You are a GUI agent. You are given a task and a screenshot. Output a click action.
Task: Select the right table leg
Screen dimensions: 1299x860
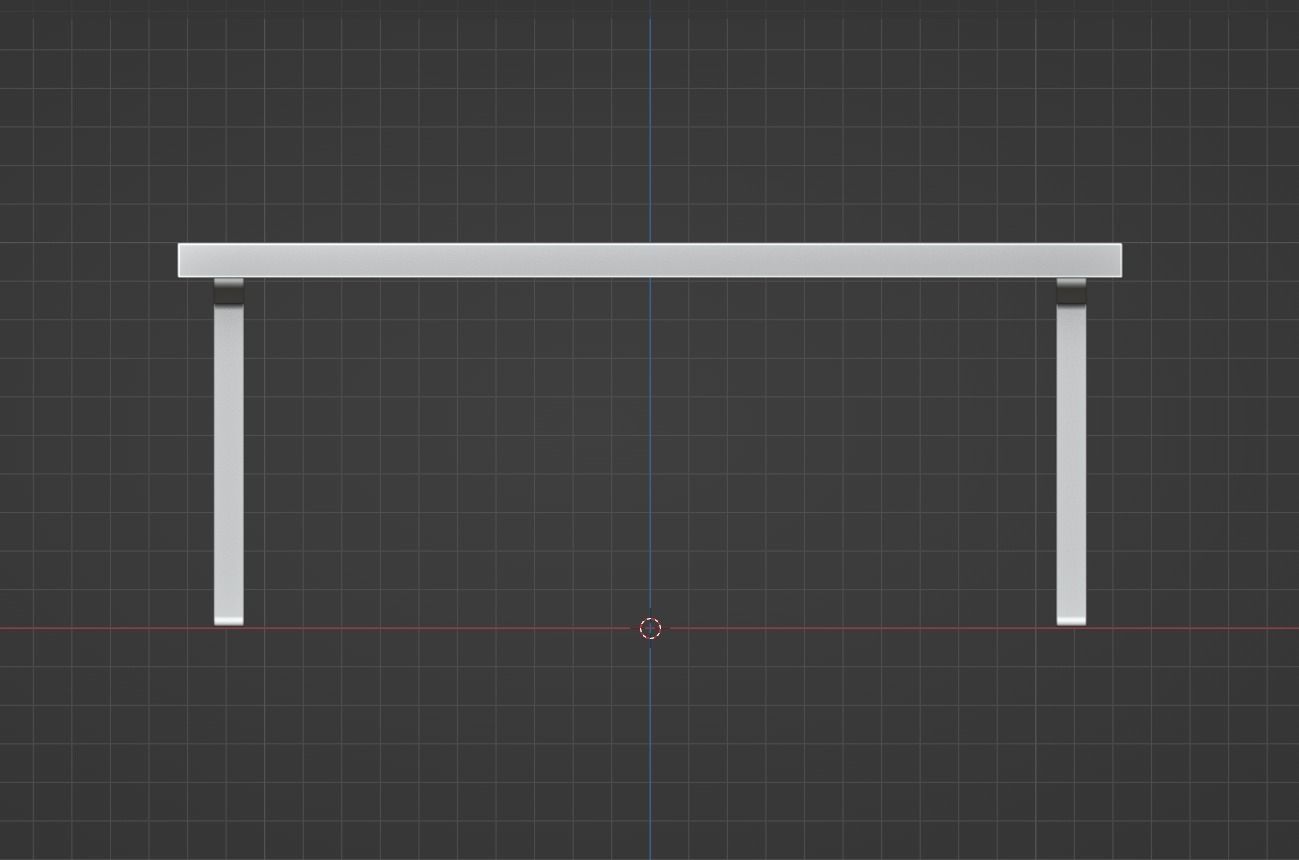coord(1071,452)
